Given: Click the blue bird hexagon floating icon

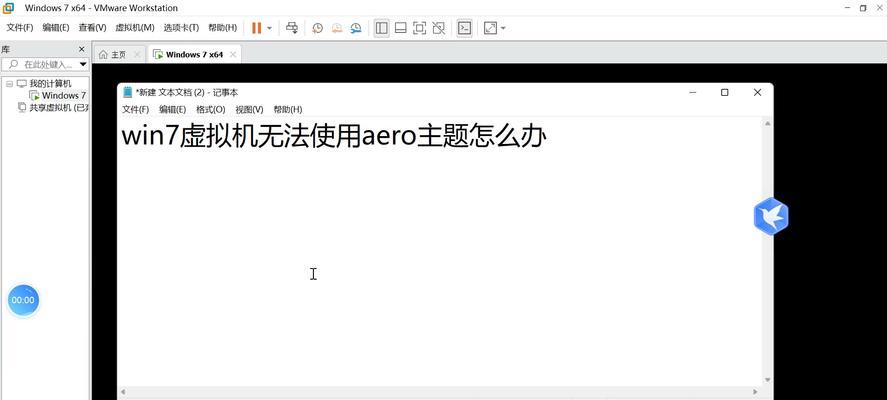Looking at the screenshot, I should click(771, 216).
